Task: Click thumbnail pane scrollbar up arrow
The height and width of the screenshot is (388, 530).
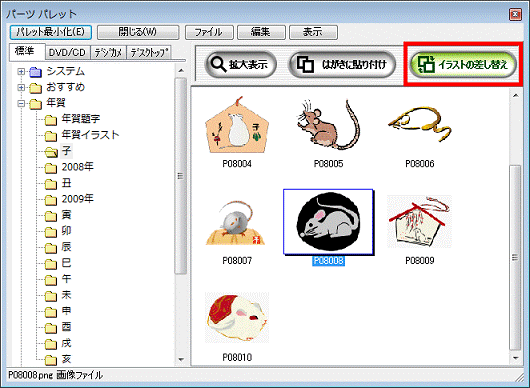Action: point(515,96)
